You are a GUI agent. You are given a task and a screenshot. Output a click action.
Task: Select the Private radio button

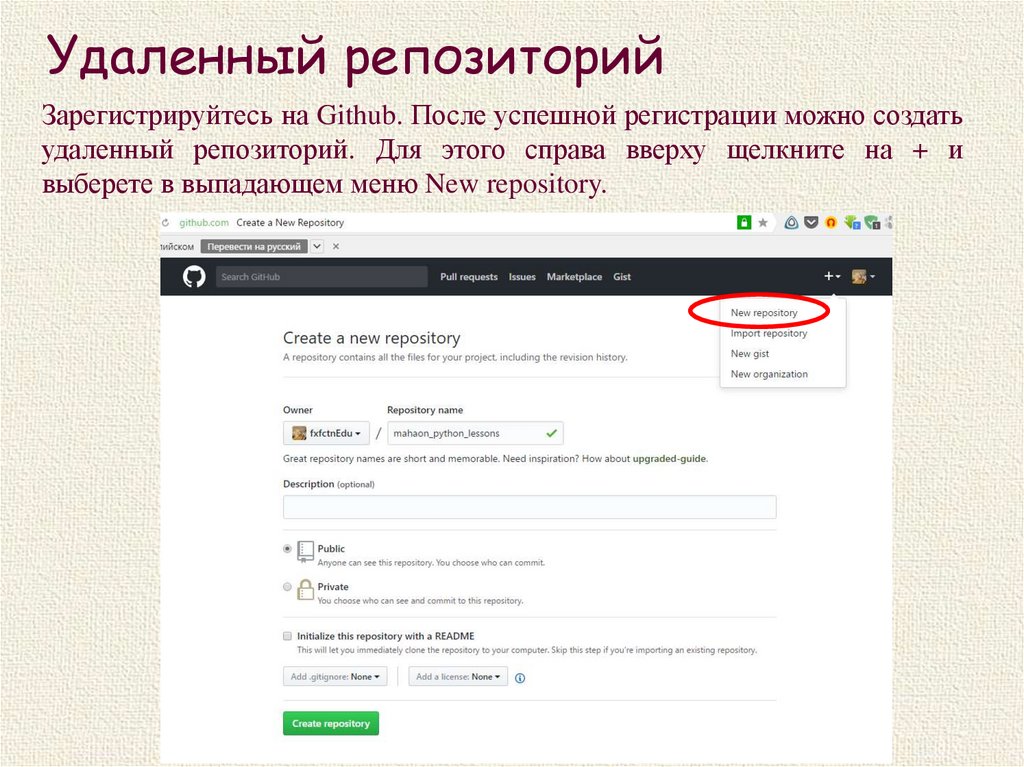click(287, 587)
